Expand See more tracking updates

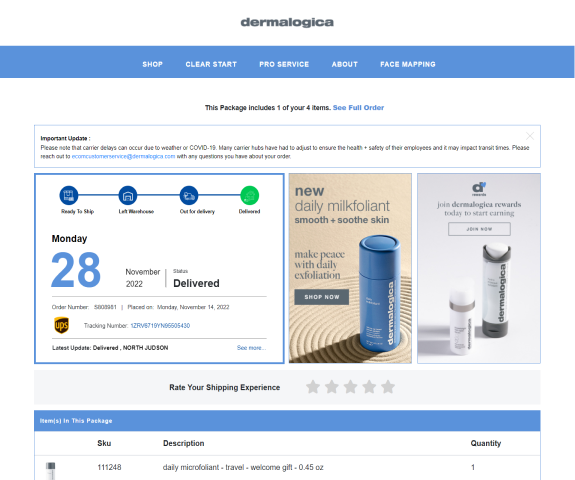[x=251, y=348]
